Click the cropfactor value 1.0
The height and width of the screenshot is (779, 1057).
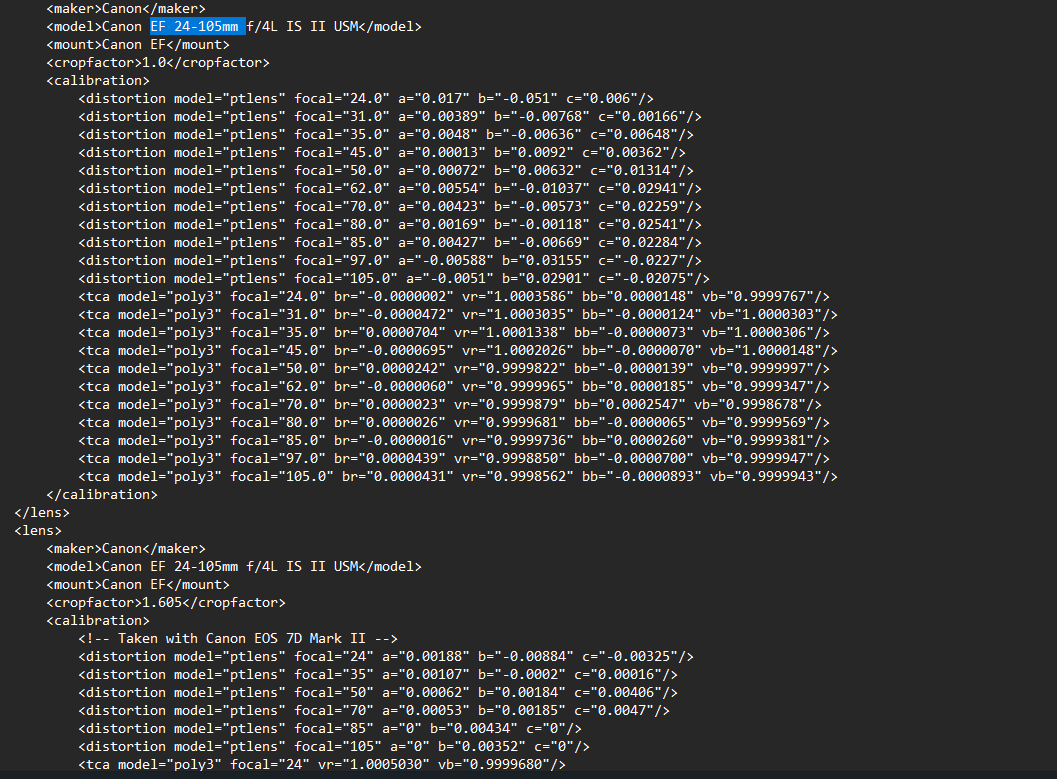coord(154,63)
